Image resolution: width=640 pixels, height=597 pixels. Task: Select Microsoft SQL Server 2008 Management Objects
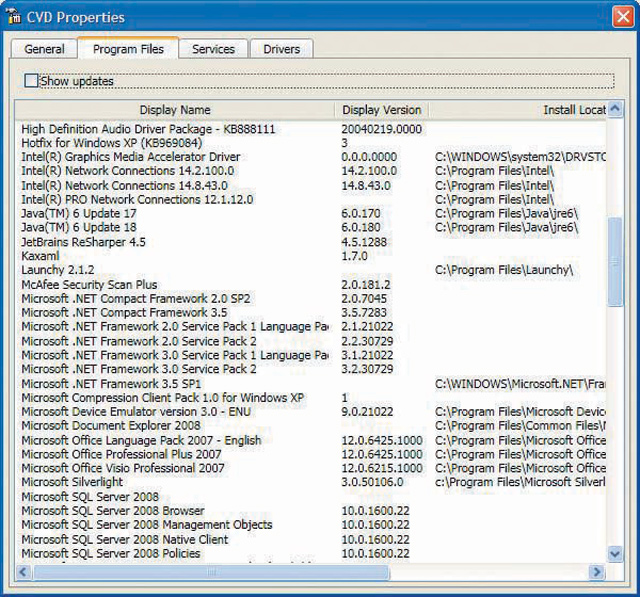point(147,524)
